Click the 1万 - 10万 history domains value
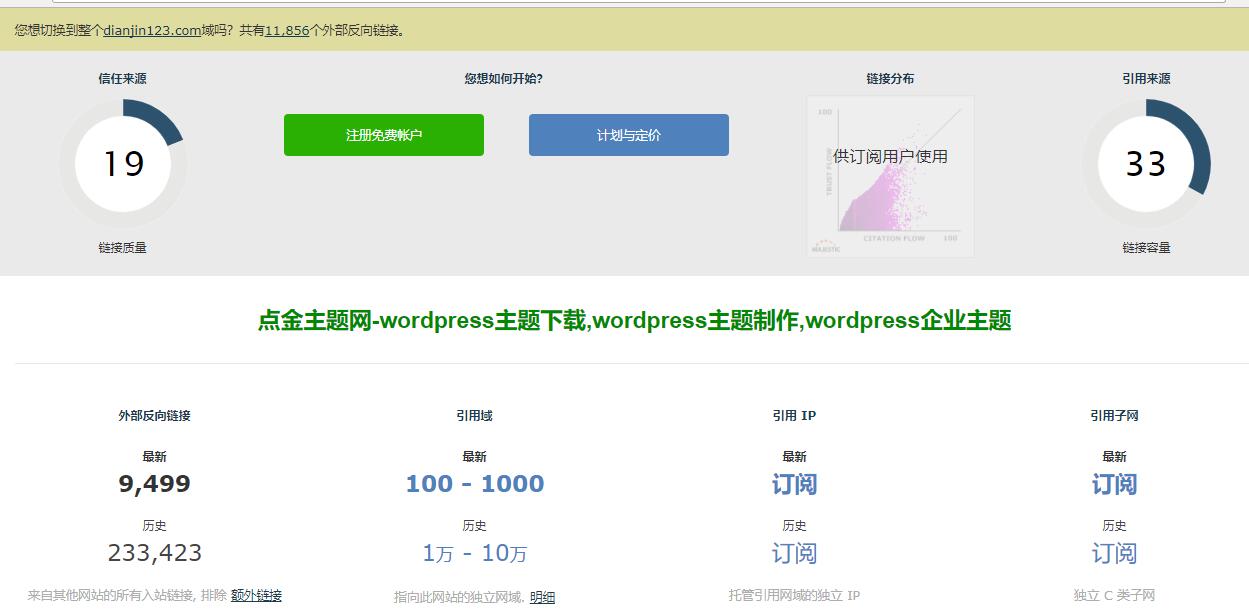 pos(475,553)
